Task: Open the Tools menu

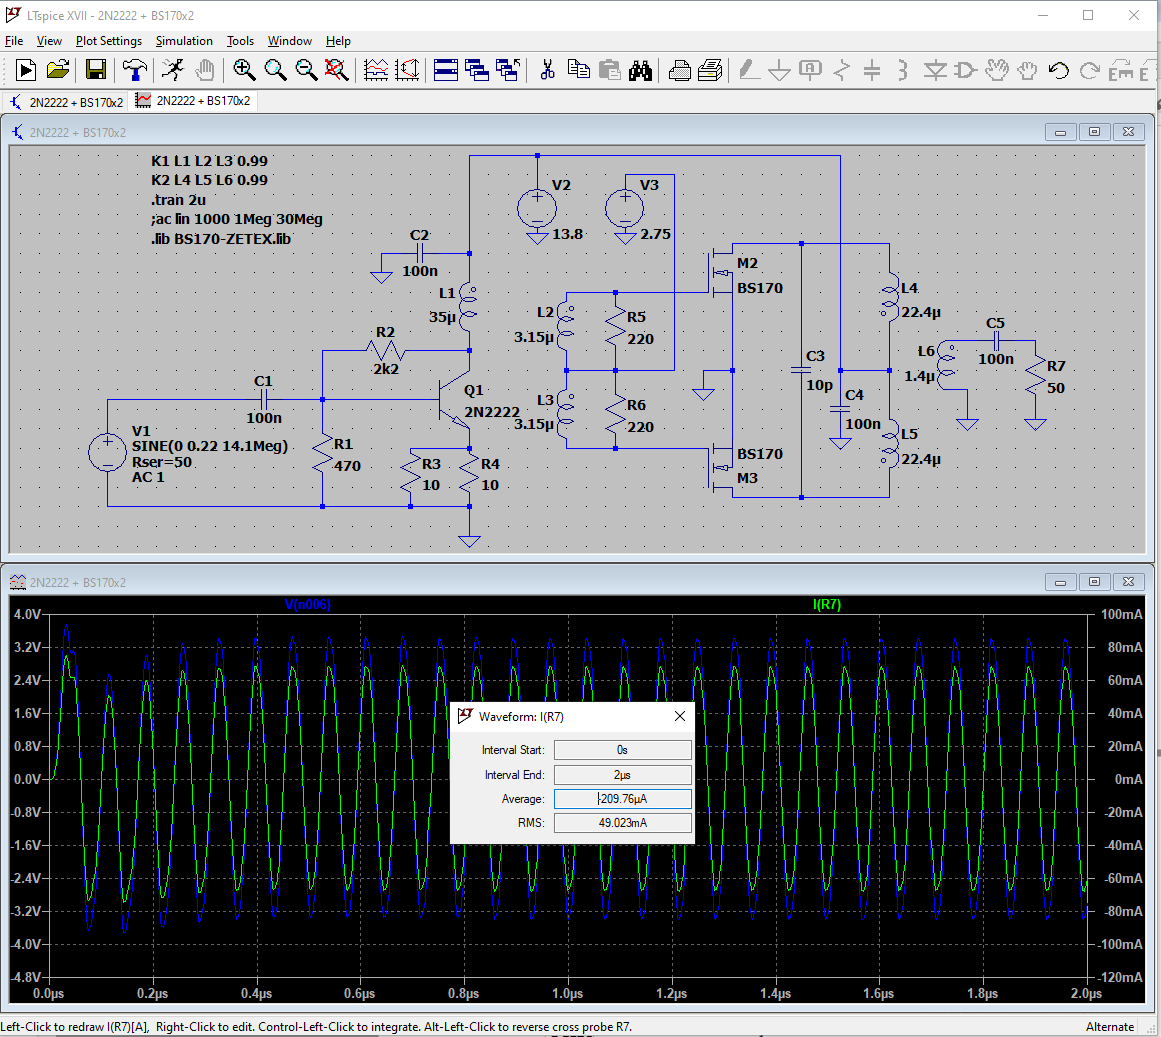Action: coord(240,41)
